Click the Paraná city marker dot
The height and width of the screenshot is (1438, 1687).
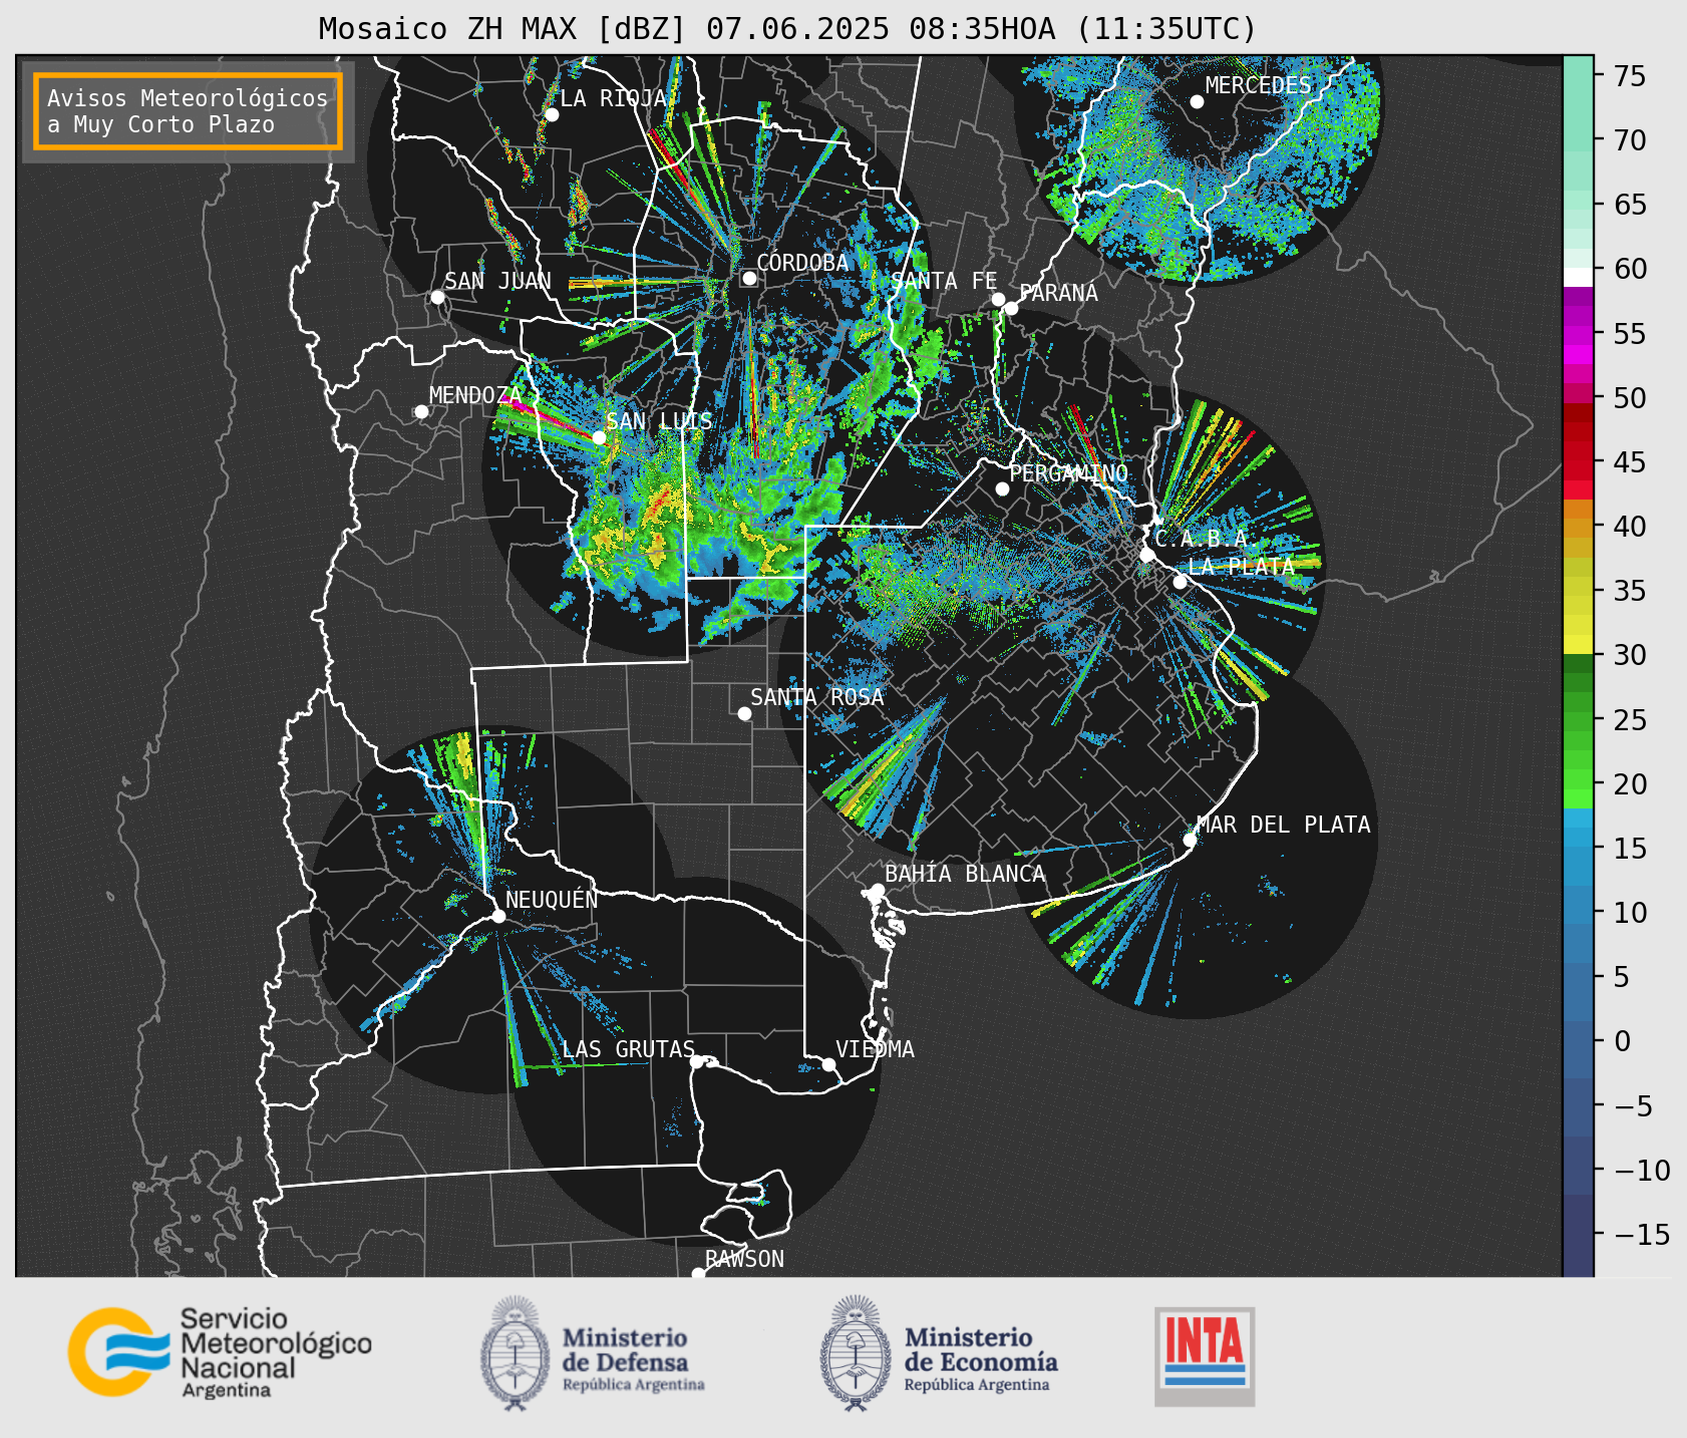[1011, 308]
